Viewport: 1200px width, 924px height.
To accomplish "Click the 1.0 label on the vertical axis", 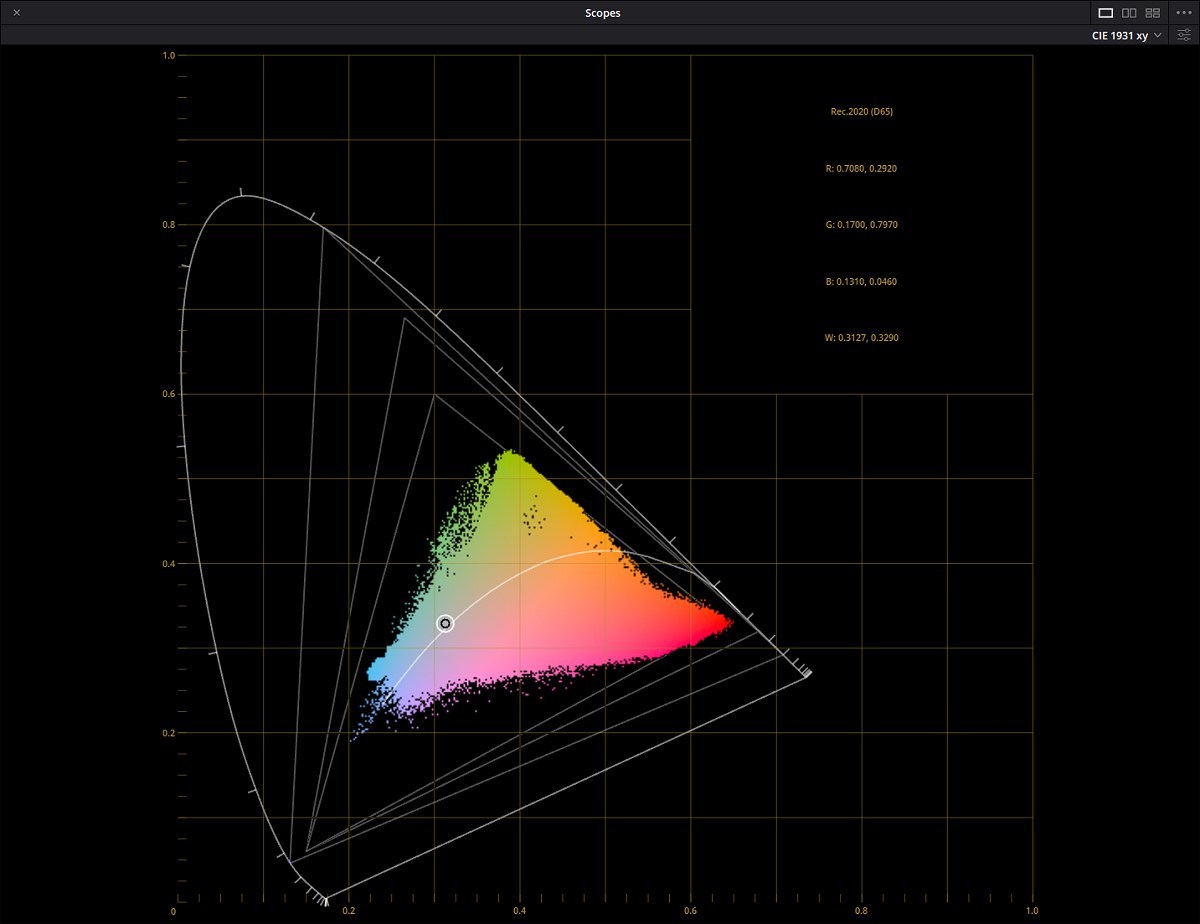I will coord(169,56).
